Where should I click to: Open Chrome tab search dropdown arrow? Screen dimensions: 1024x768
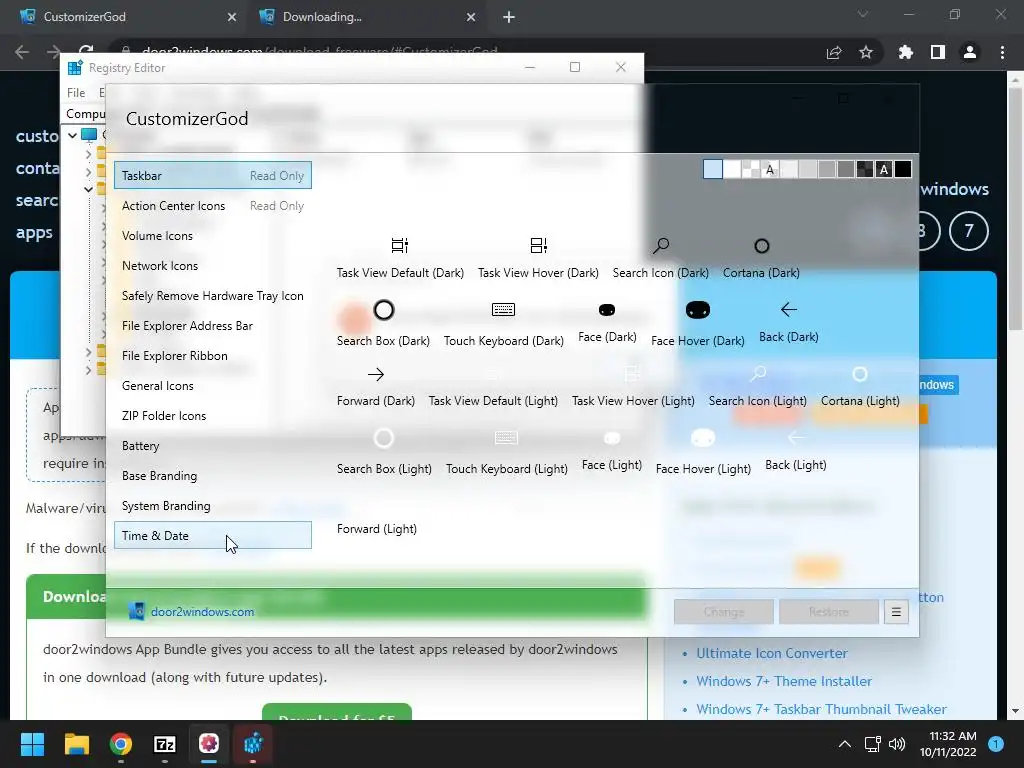click(x=863, y=14)
